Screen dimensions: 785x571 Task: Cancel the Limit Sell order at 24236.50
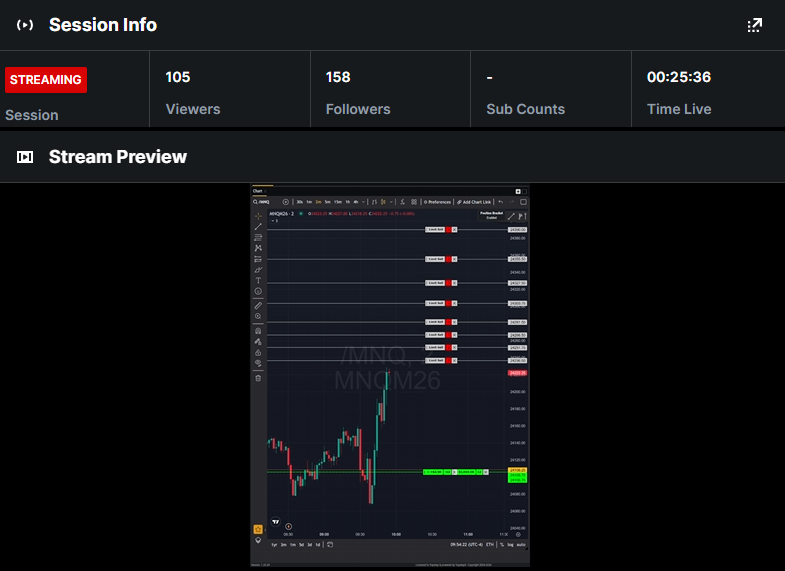coord(455,360)
